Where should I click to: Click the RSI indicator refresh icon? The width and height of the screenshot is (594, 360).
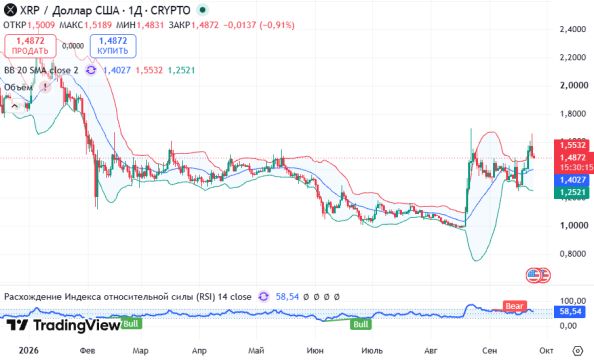[264, 296]
